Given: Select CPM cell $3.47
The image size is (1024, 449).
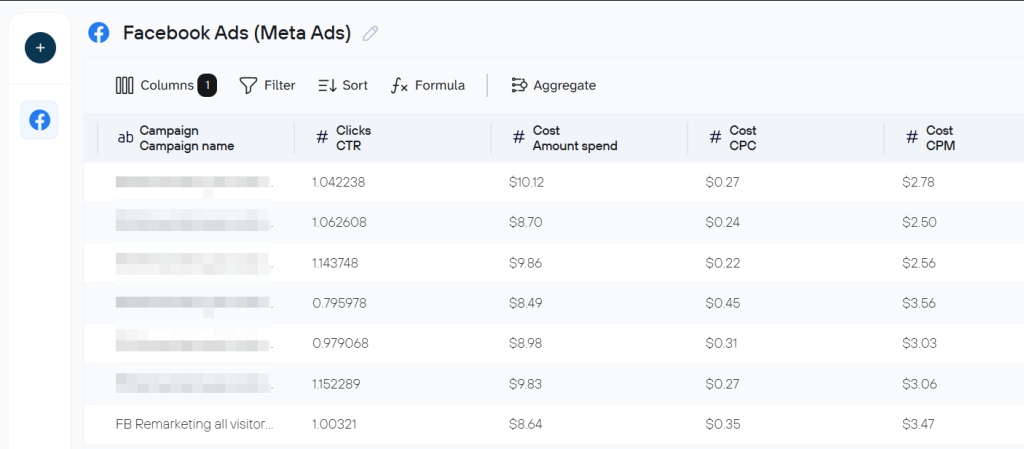Looking at the screenshot, I should (x=919, y=424).
